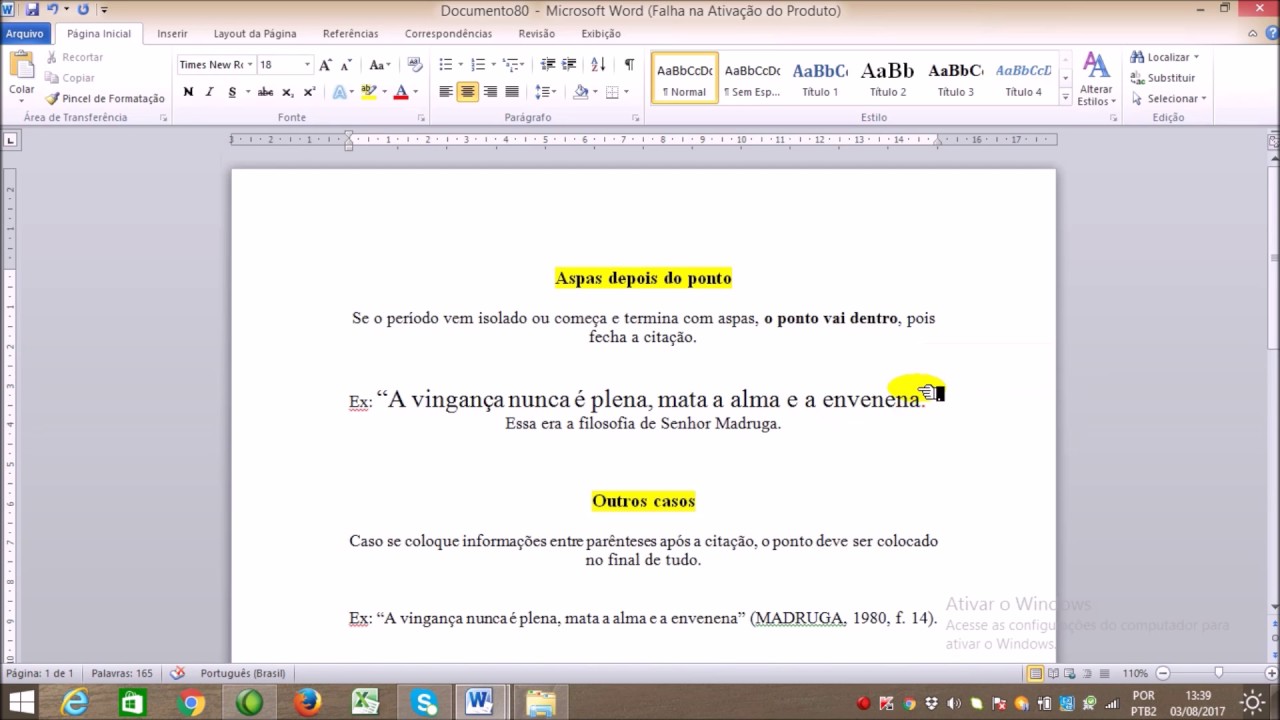Open Word help question mark
Viewport: 1280px width, 720px height.
[1270, 33]
